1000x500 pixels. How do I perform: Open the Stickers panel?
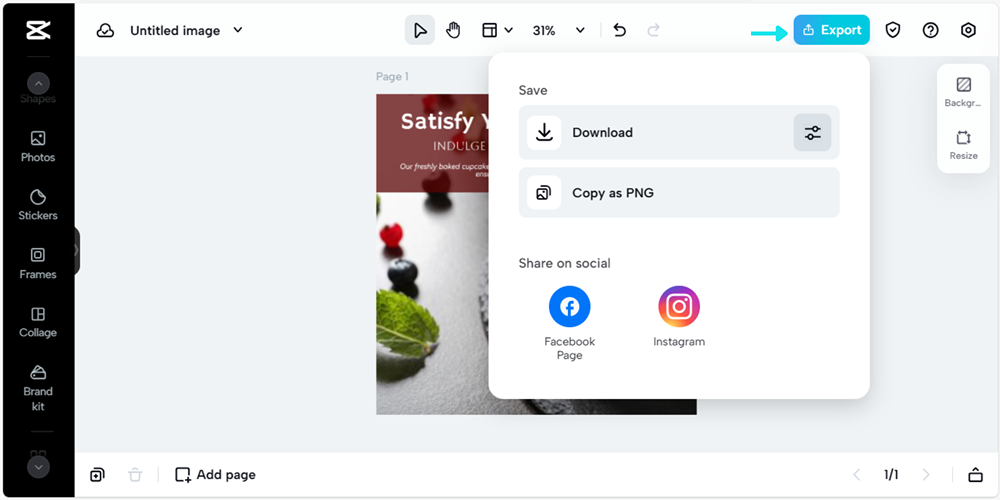click(x=38, y=205)
